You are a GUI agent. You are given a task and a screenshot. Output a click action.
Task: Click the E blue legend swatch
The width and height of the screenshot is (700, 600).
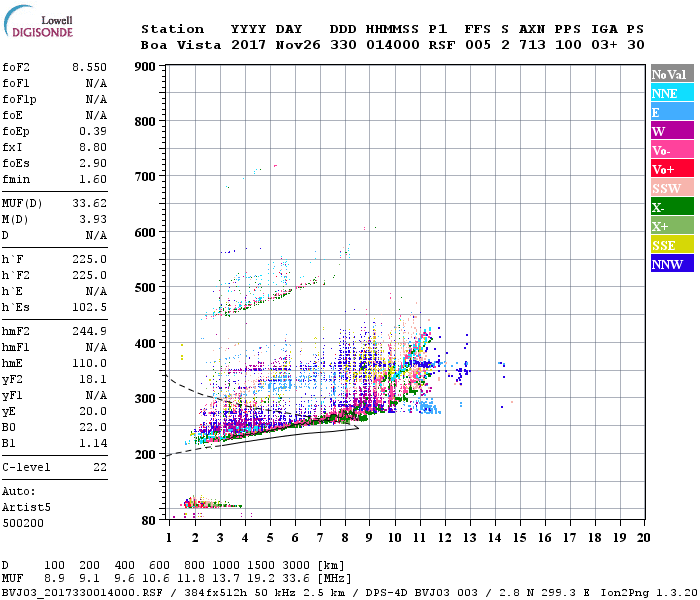[672, 112]
